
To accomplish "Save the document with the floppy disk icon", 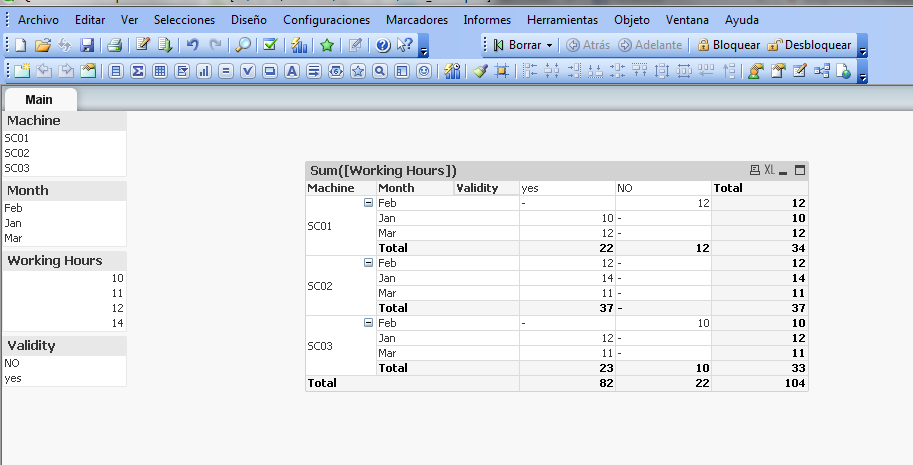I will click(87, 45).
